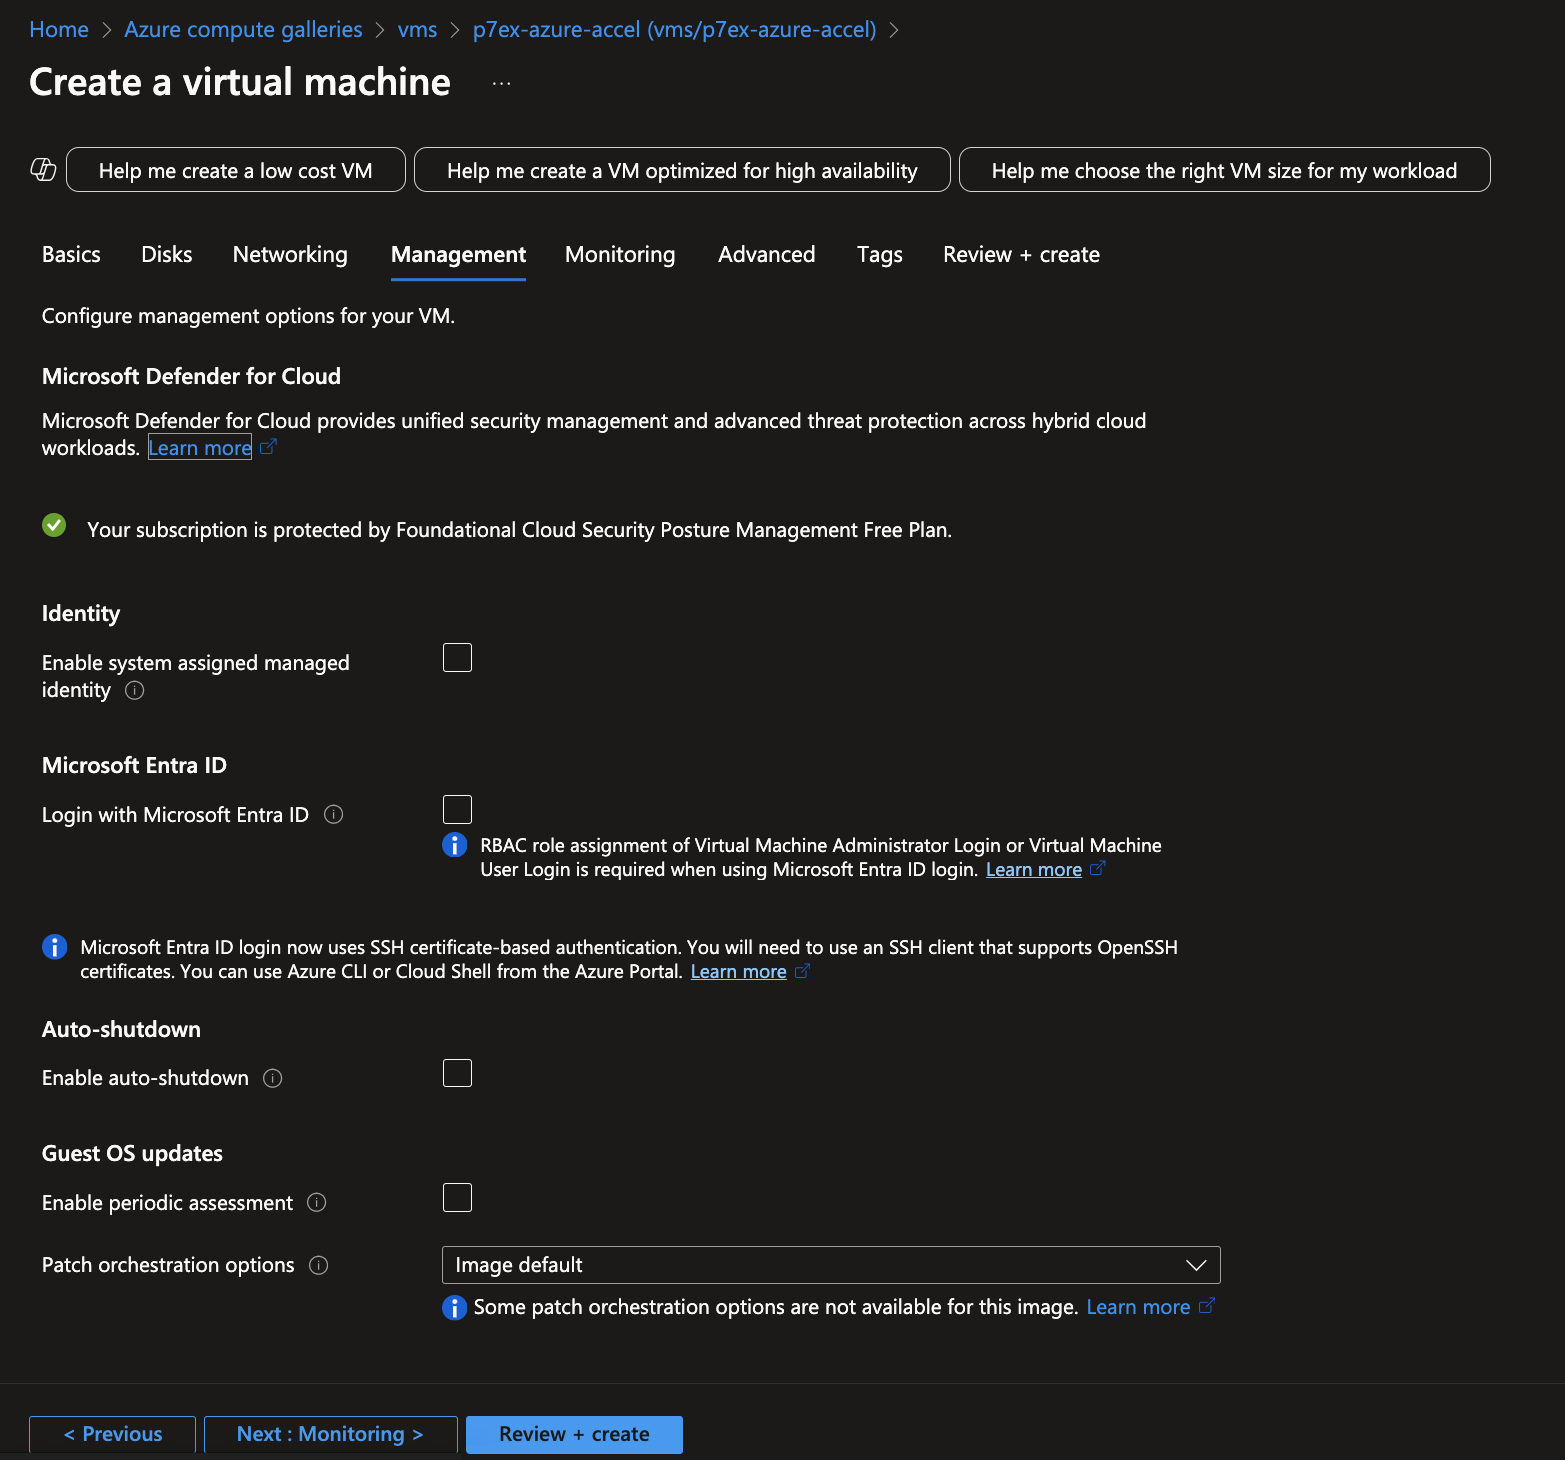Click the Copilot icon beside the suggestion buttons
1565x1460 pixels.
coord(43,170)
